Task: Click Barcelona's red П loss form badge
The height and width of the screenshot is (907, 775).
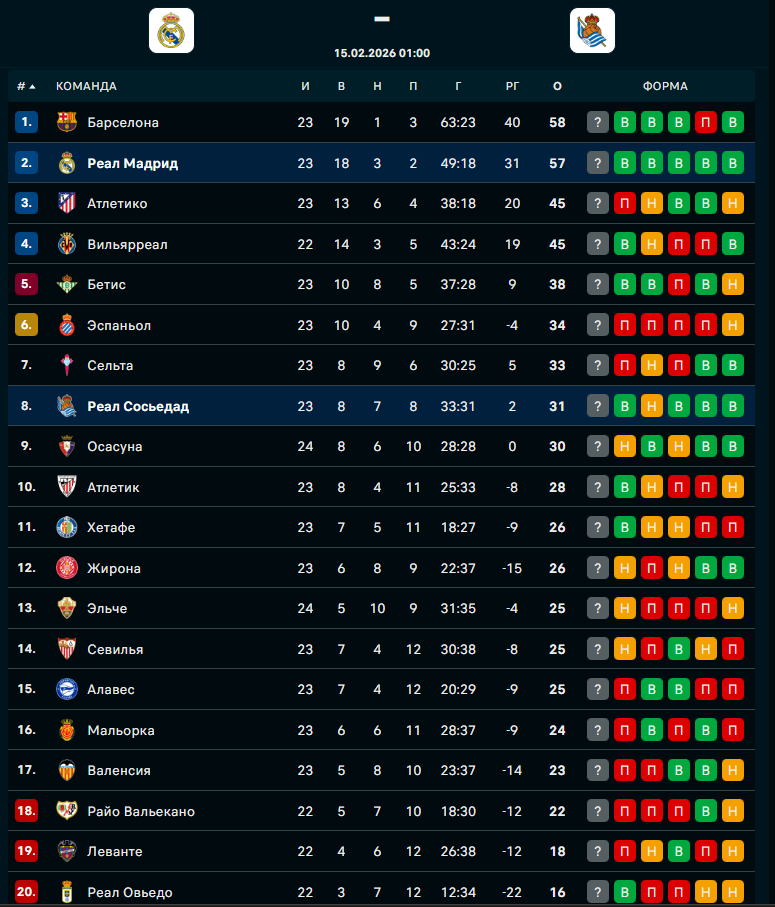Action: (706, 122)
